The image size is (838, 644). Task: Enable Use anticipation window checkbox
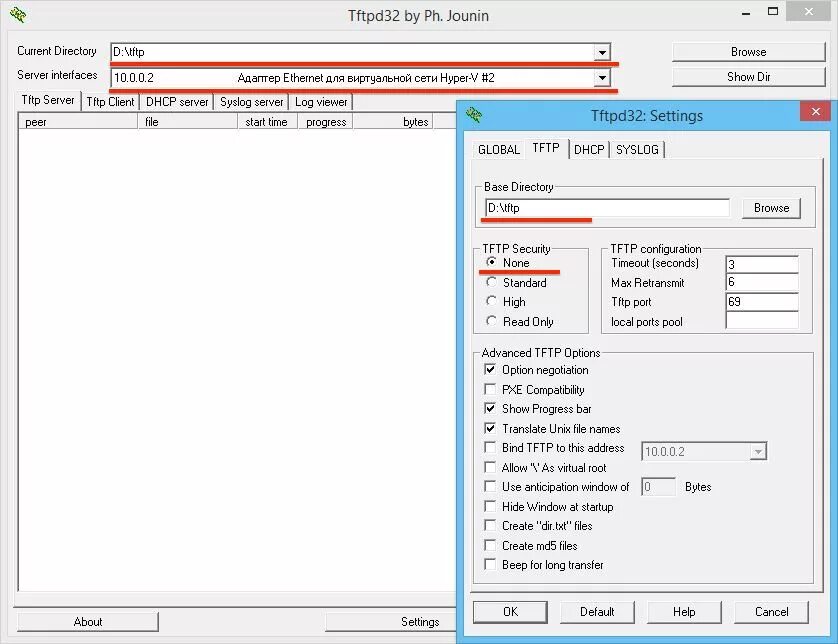490,486
